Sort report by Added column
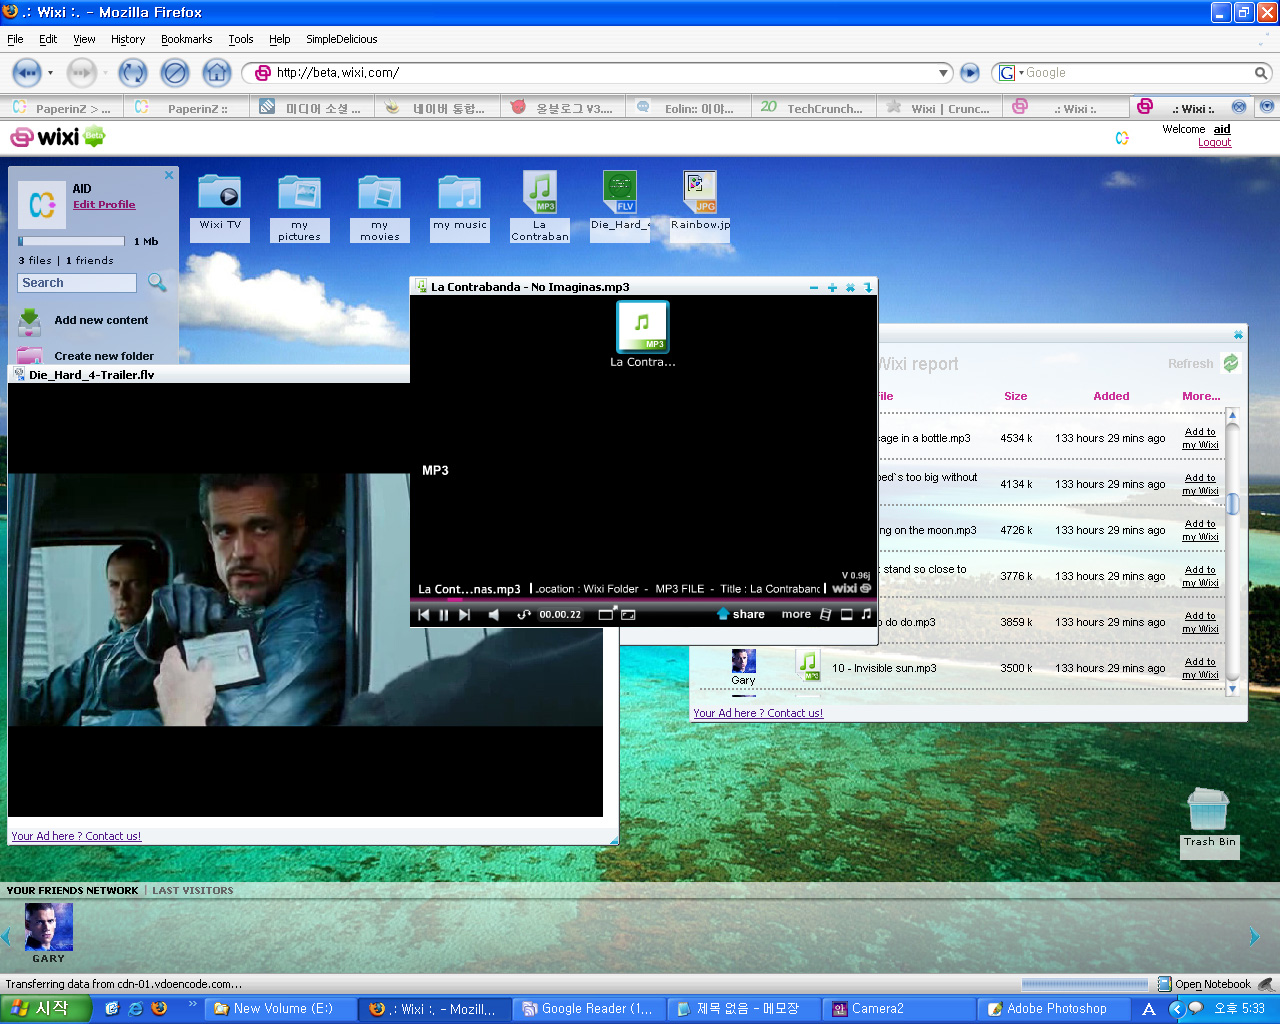This screenshot has width=1280, height=1024. coord(1111,396)
